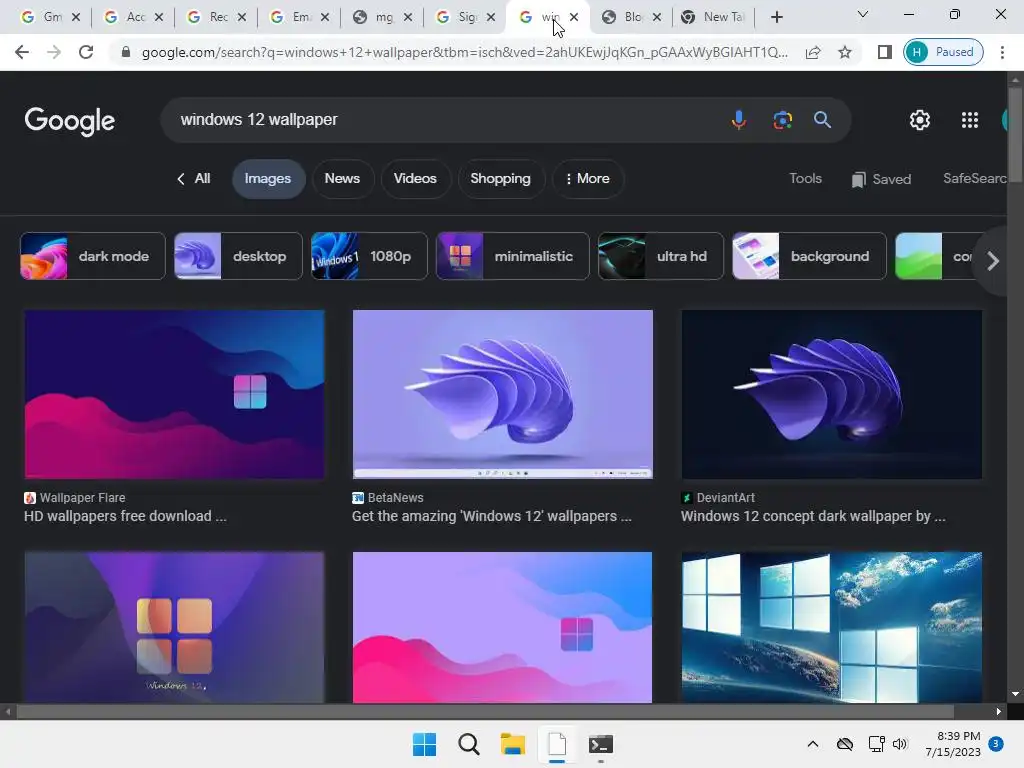Click the voice search microphone icon
The height and width of the screenshot is (768, 1024).
pos(739,120)
